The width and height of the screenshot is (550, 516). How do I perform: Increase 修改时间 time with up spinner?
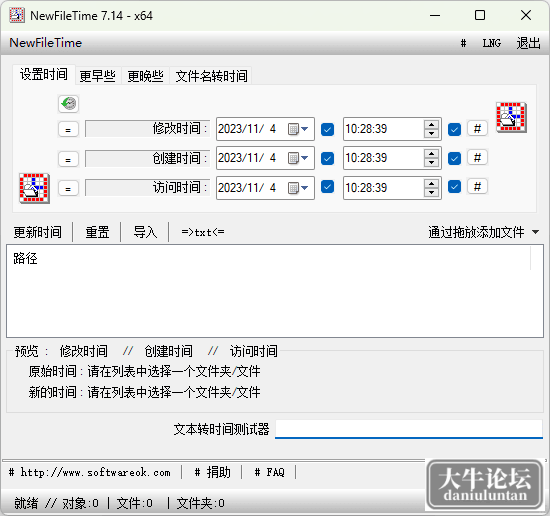(x=431, y=125)
